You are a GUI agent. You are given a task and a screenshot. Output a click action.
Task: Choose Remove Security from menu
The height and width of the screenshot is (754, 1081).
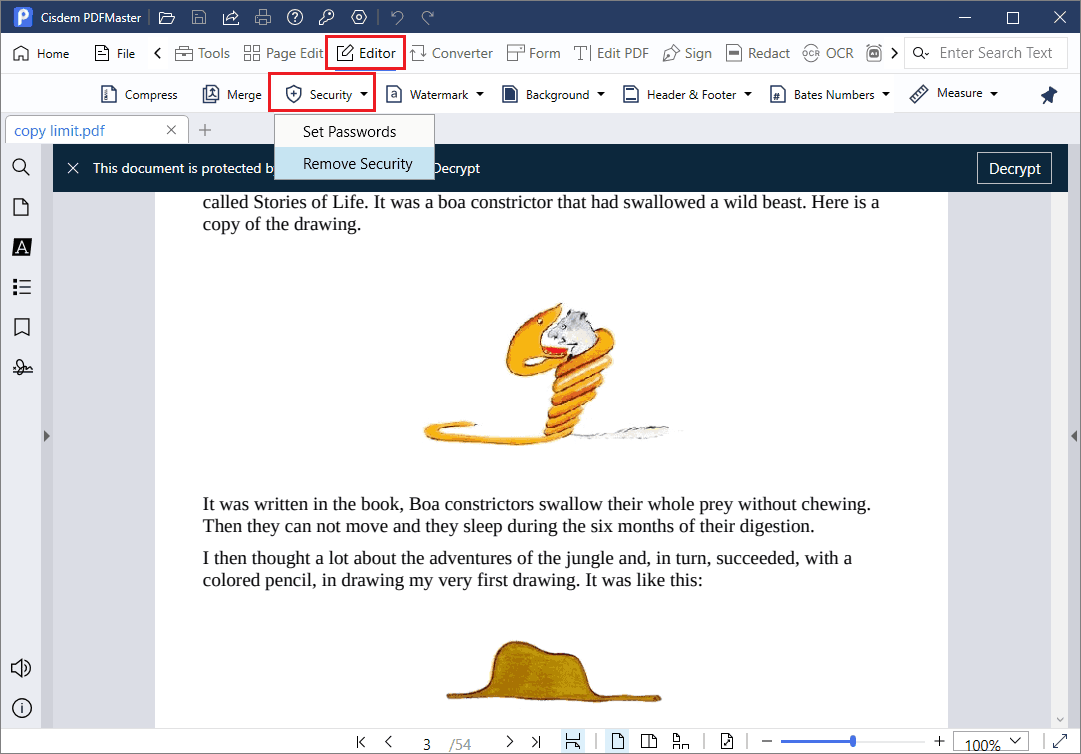click(354, 163)
